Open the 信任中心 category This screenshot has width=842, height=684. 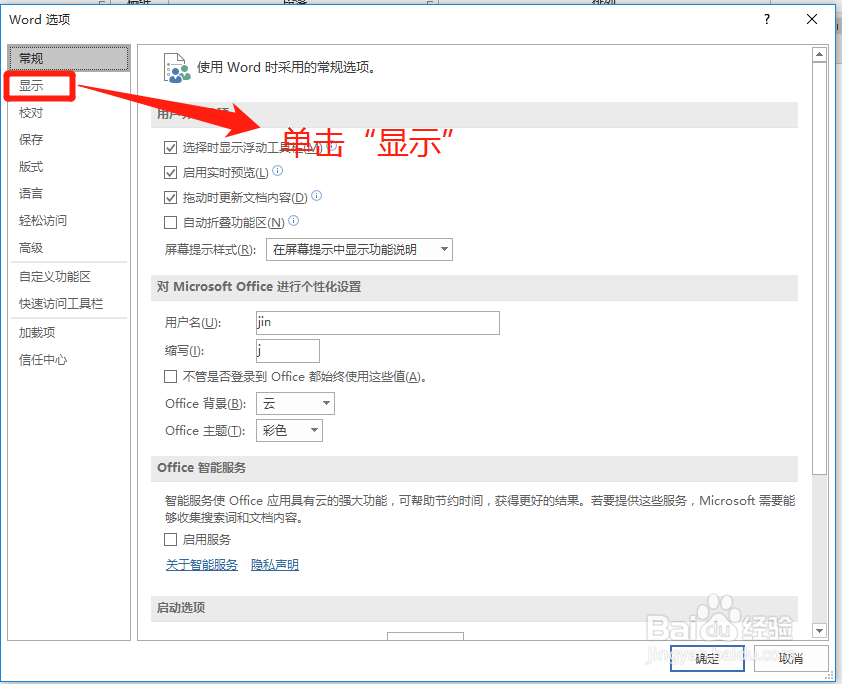point(69,360)
